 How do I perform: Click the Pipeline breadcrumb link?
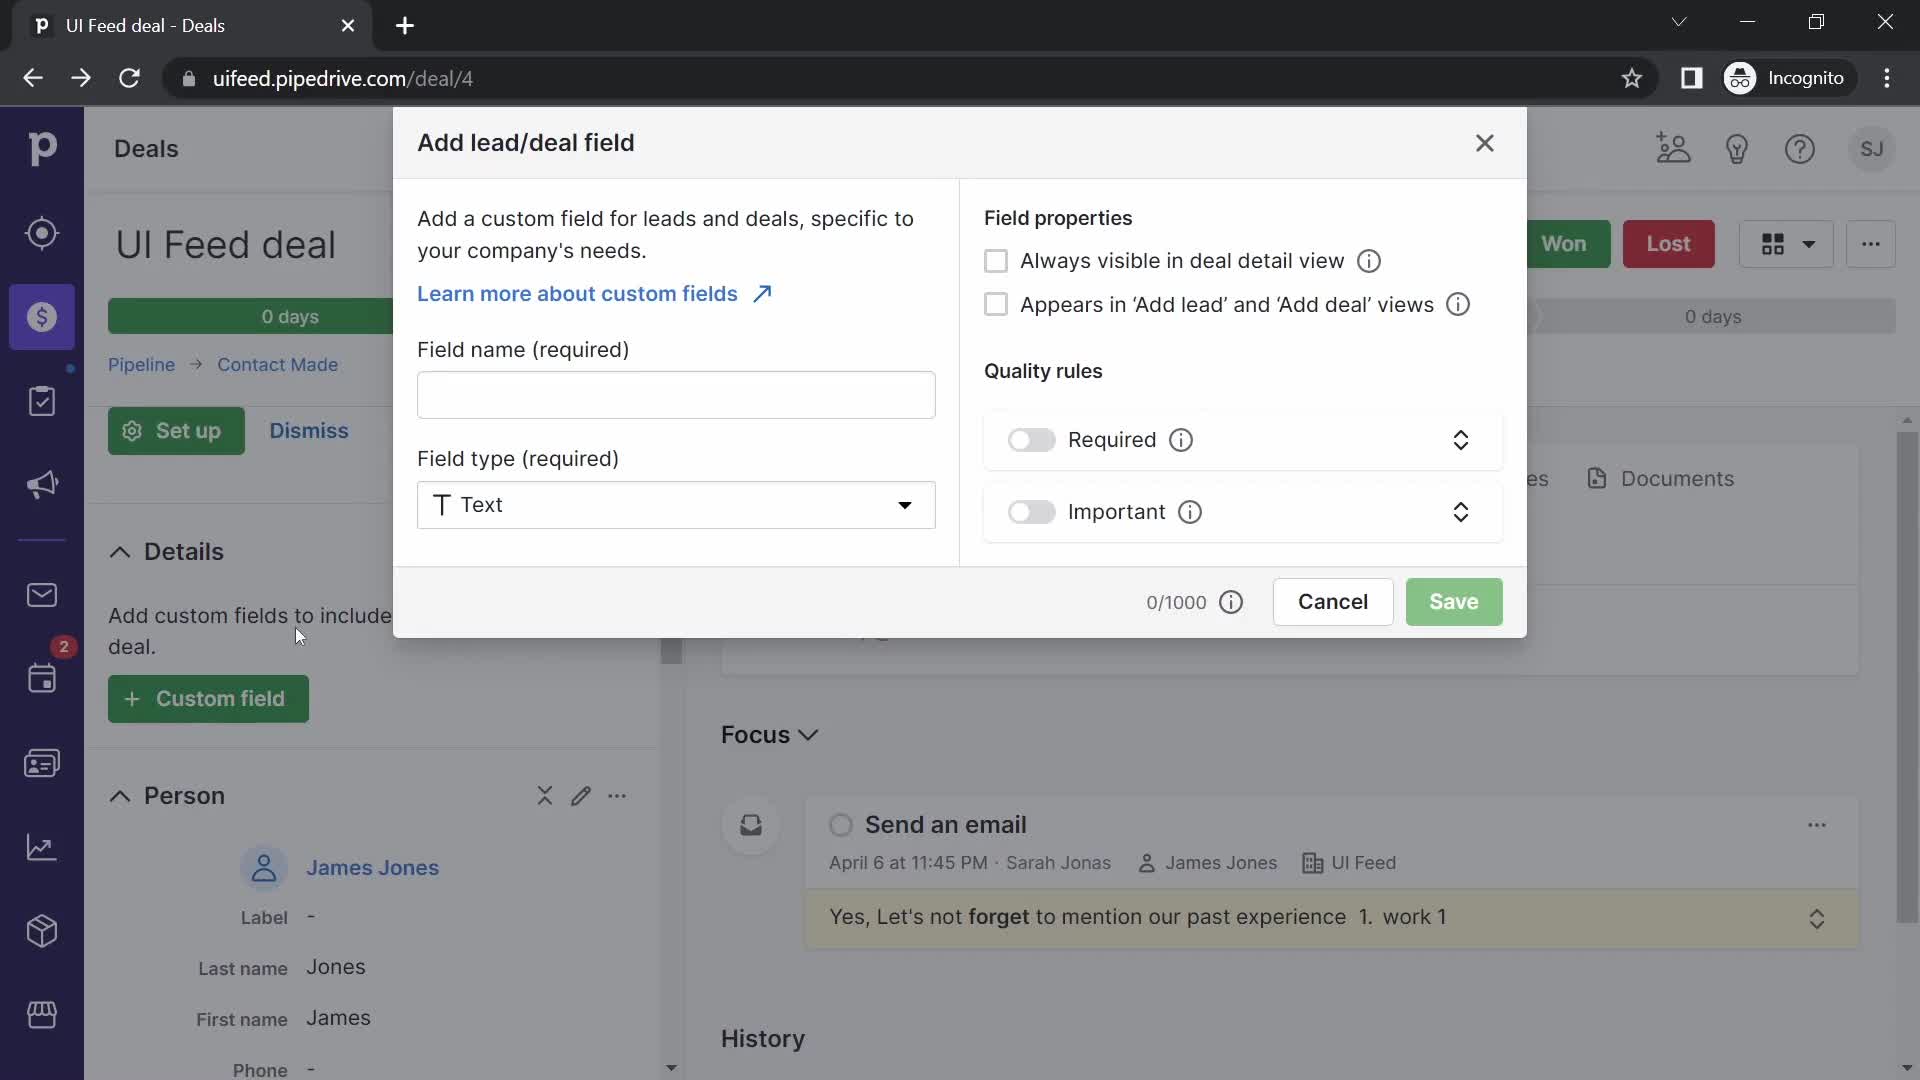click(x=140, y=364)
